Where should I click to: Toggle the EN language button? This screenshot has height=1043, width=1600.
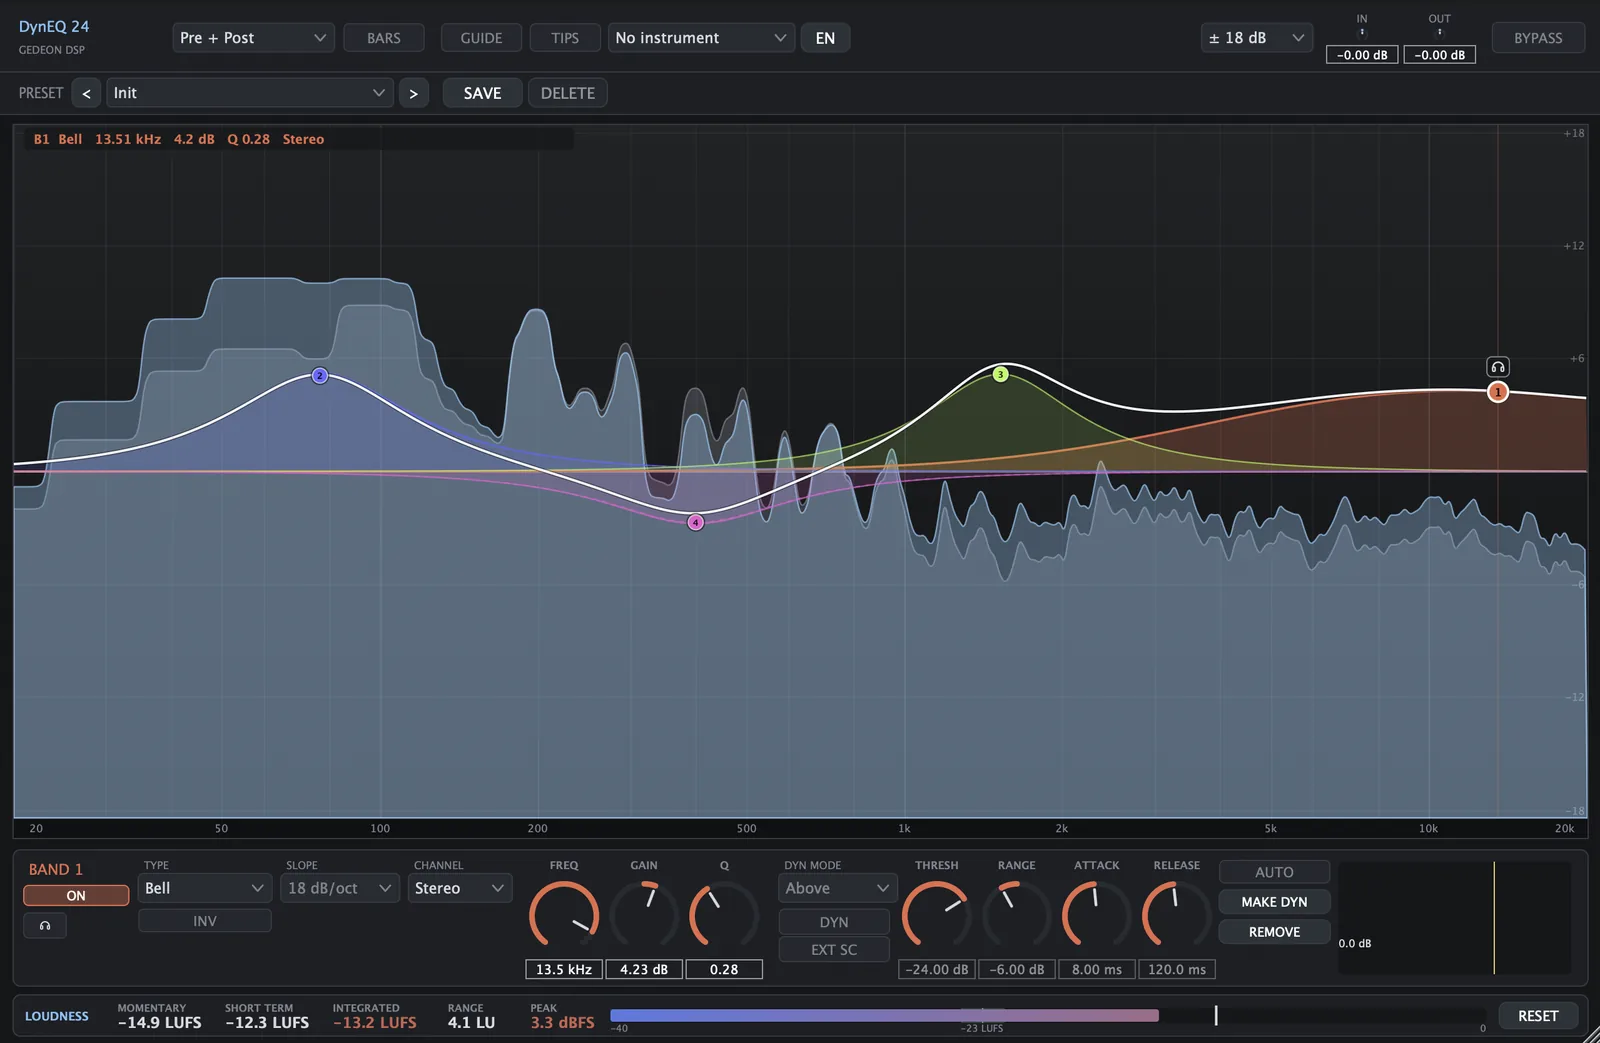(x=825, y=38)
